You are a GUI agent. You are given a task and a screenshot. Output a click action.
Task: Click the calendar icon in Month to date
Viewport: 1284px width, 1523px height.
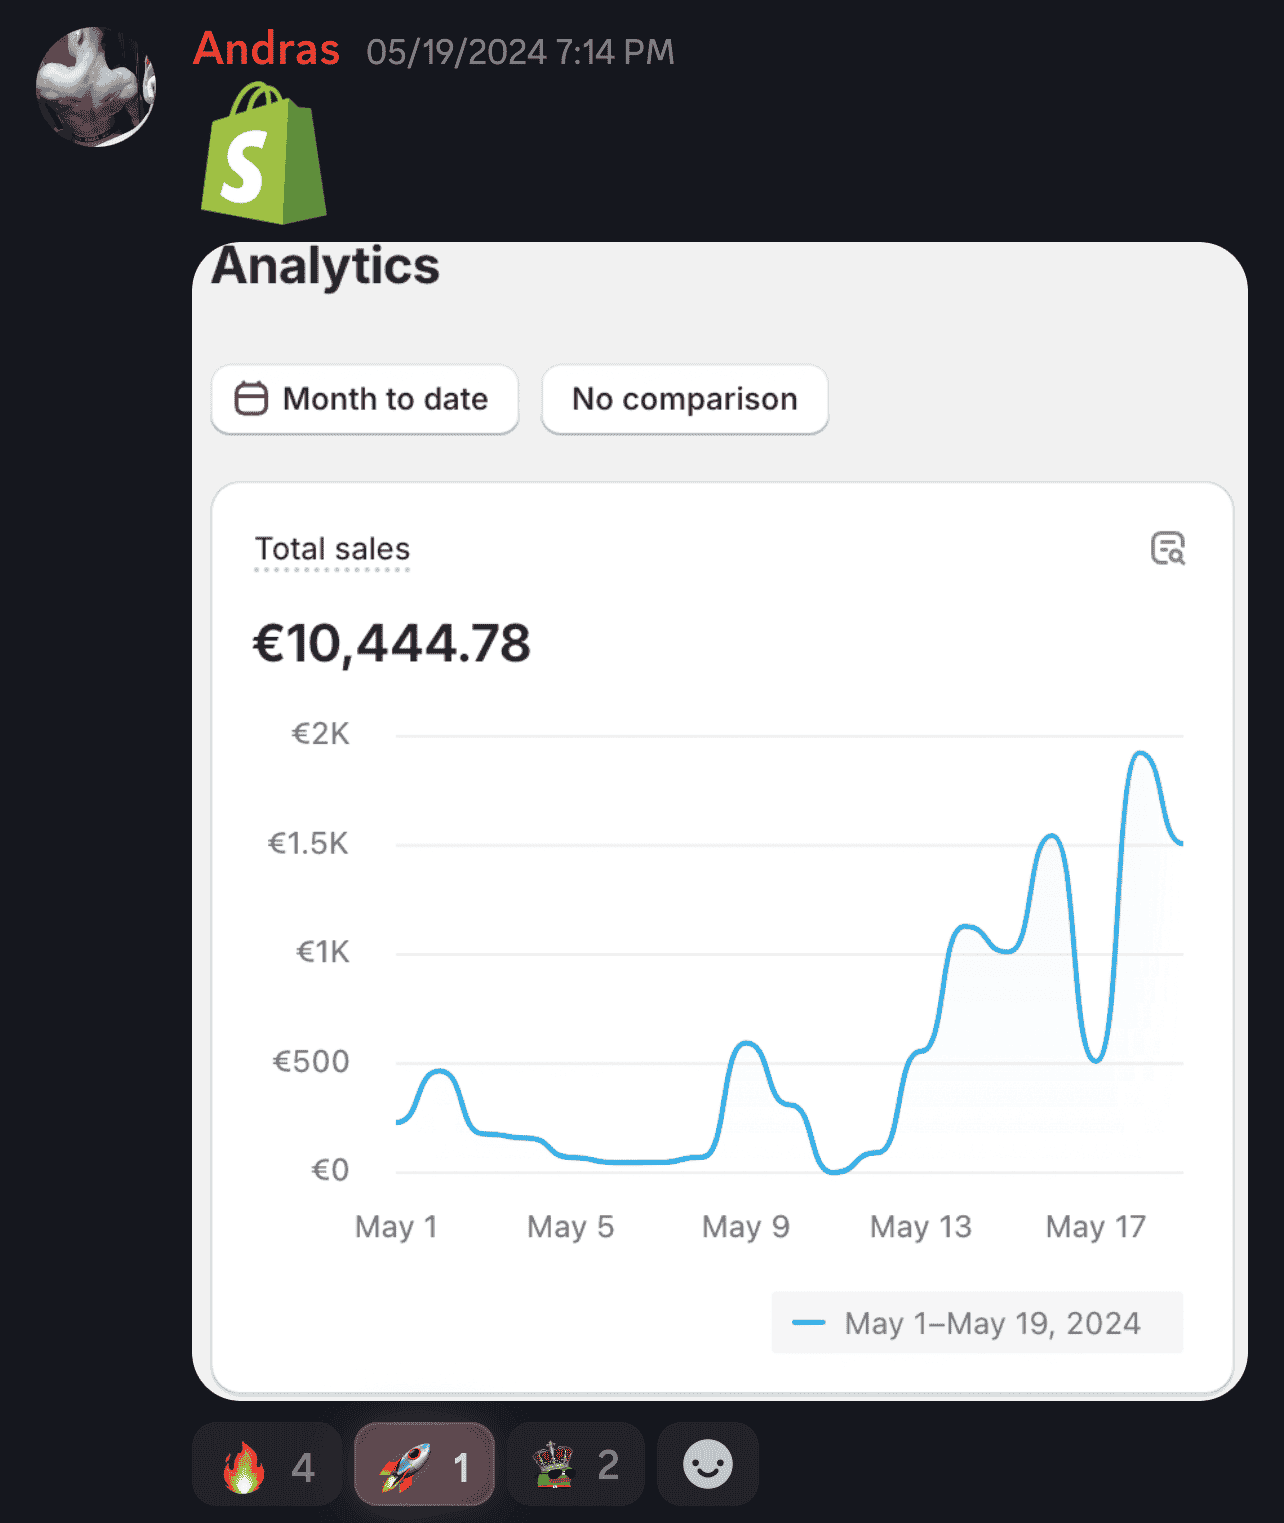(x=251, y=399)
